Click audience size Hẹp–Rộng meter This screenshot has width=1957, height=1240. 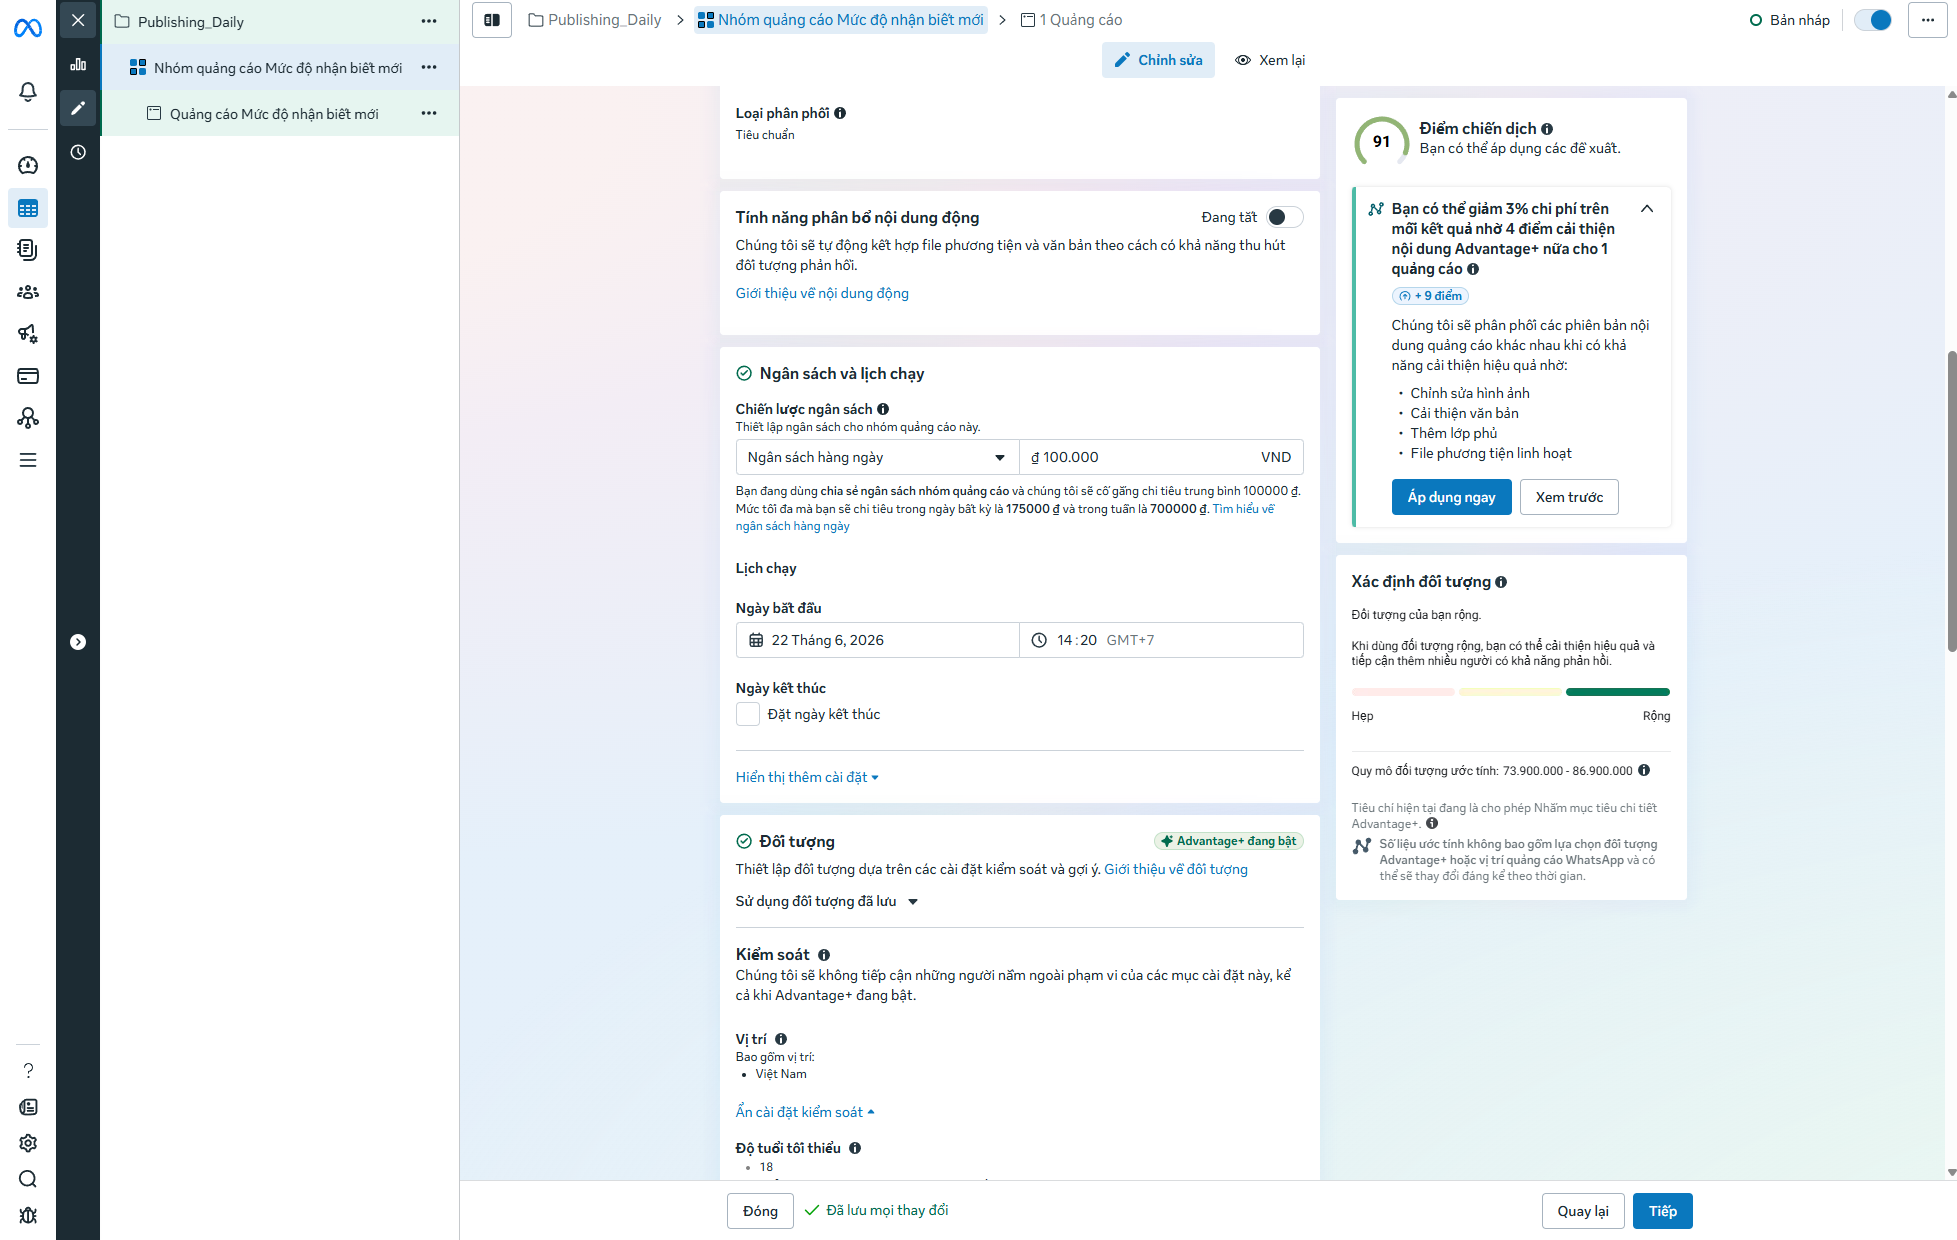pos(1510,692)
